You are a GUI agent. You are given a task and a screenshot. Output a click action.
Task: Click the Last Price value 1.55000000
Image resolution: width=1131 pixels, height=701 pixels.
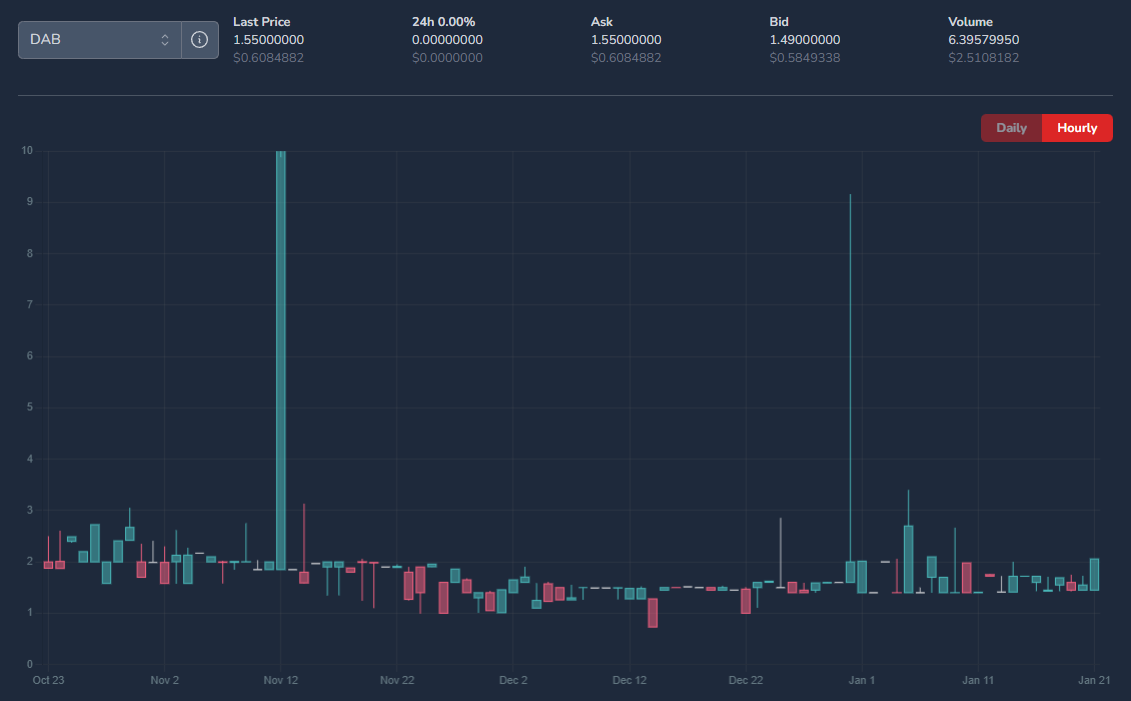pos(268,40)
